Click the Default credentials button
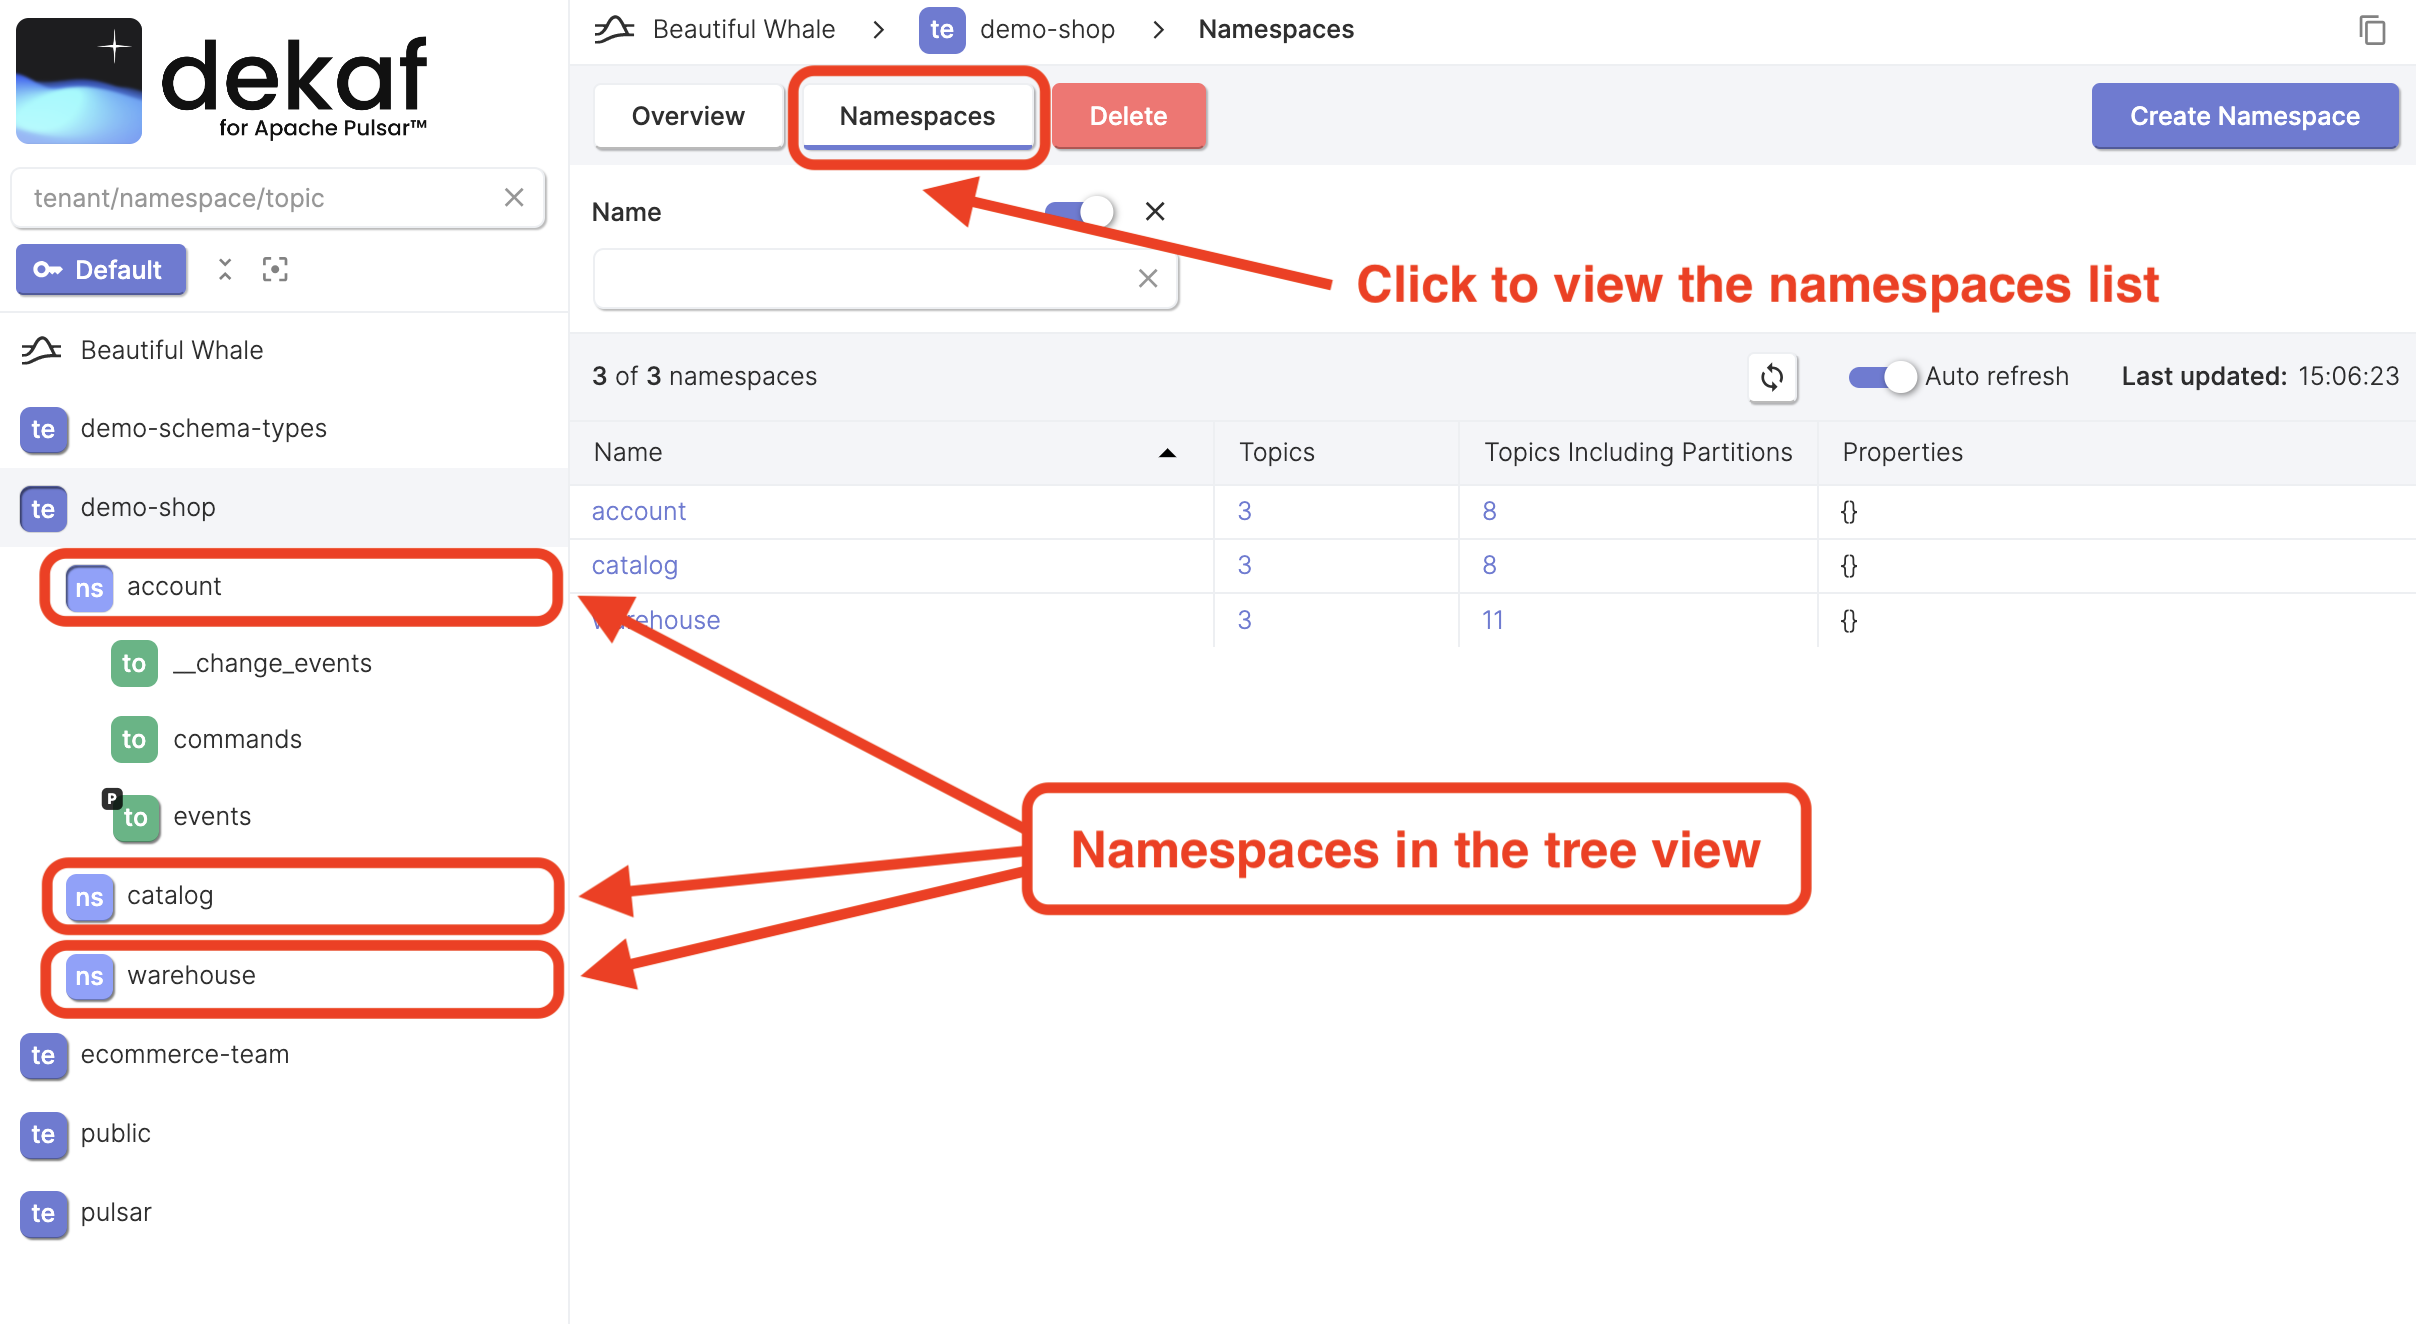This screenshot has height=1324, width=2416. pyautogui.click(x=101, y=270)
